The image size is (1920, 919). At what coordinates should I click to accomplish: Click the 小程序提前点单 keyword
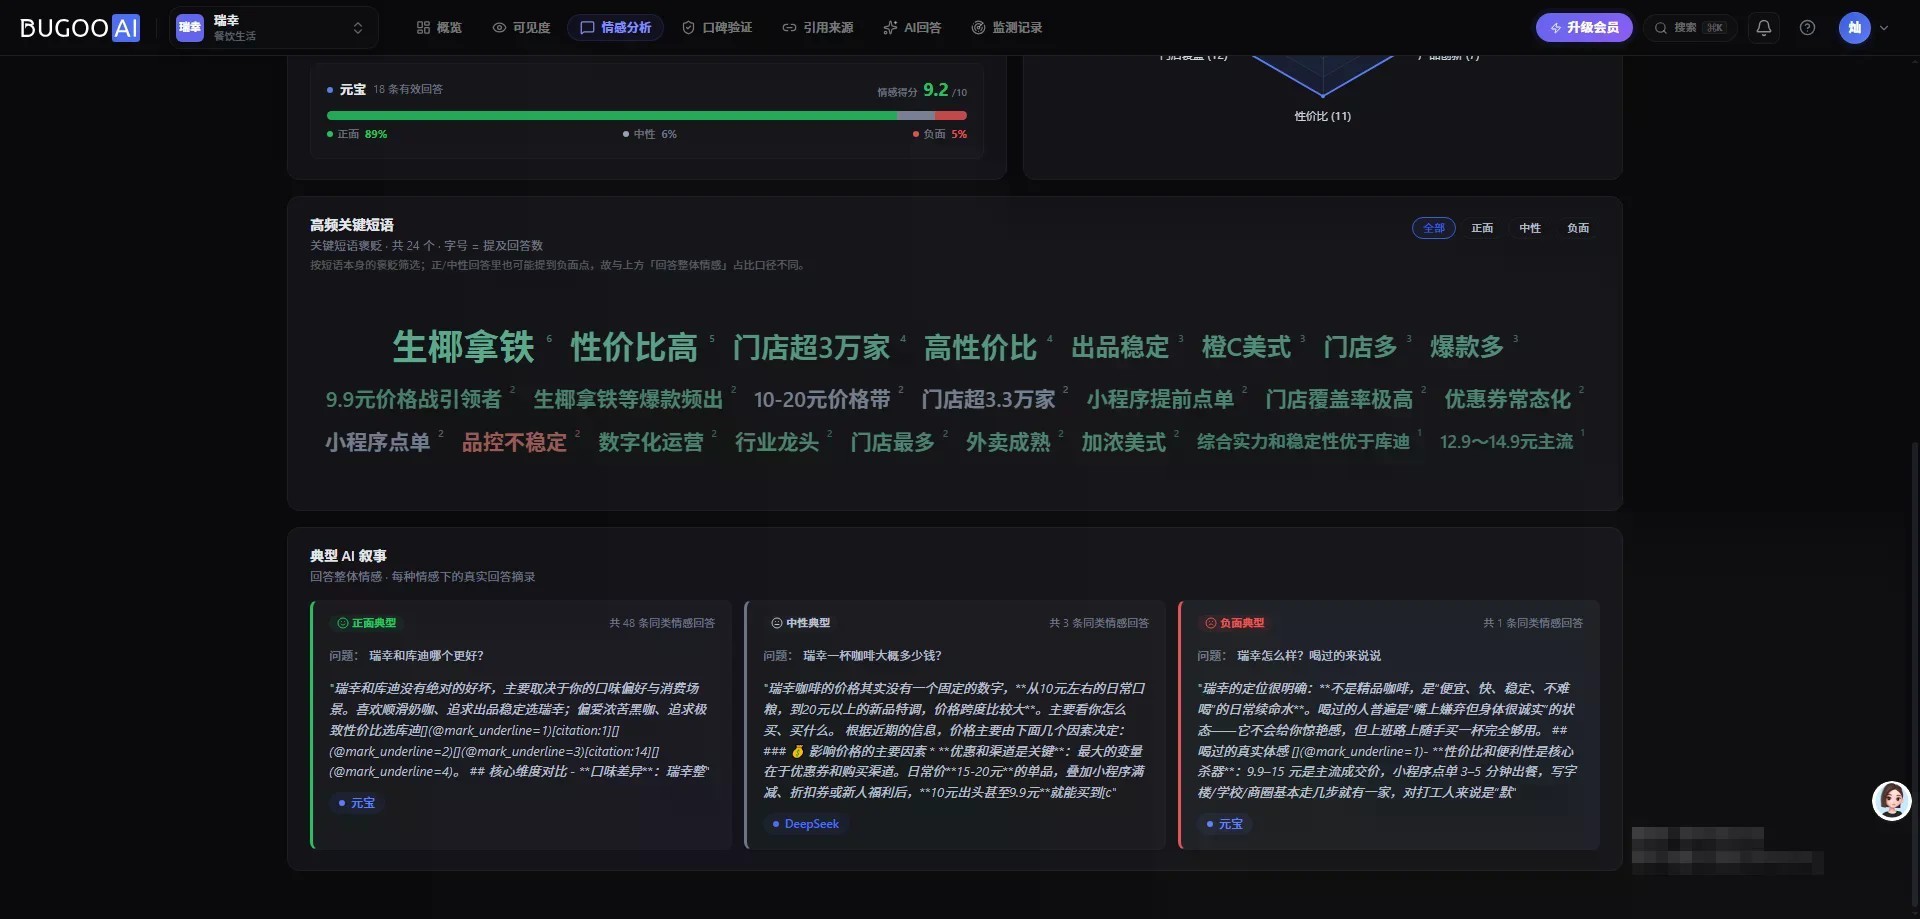tap(1160, 399)
